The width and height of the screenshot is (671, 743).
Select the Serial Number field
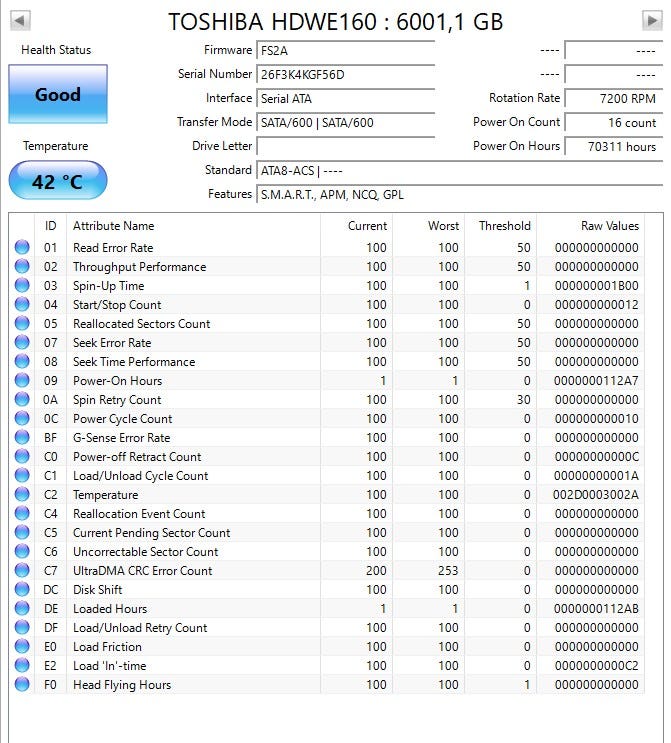(345, 74)
